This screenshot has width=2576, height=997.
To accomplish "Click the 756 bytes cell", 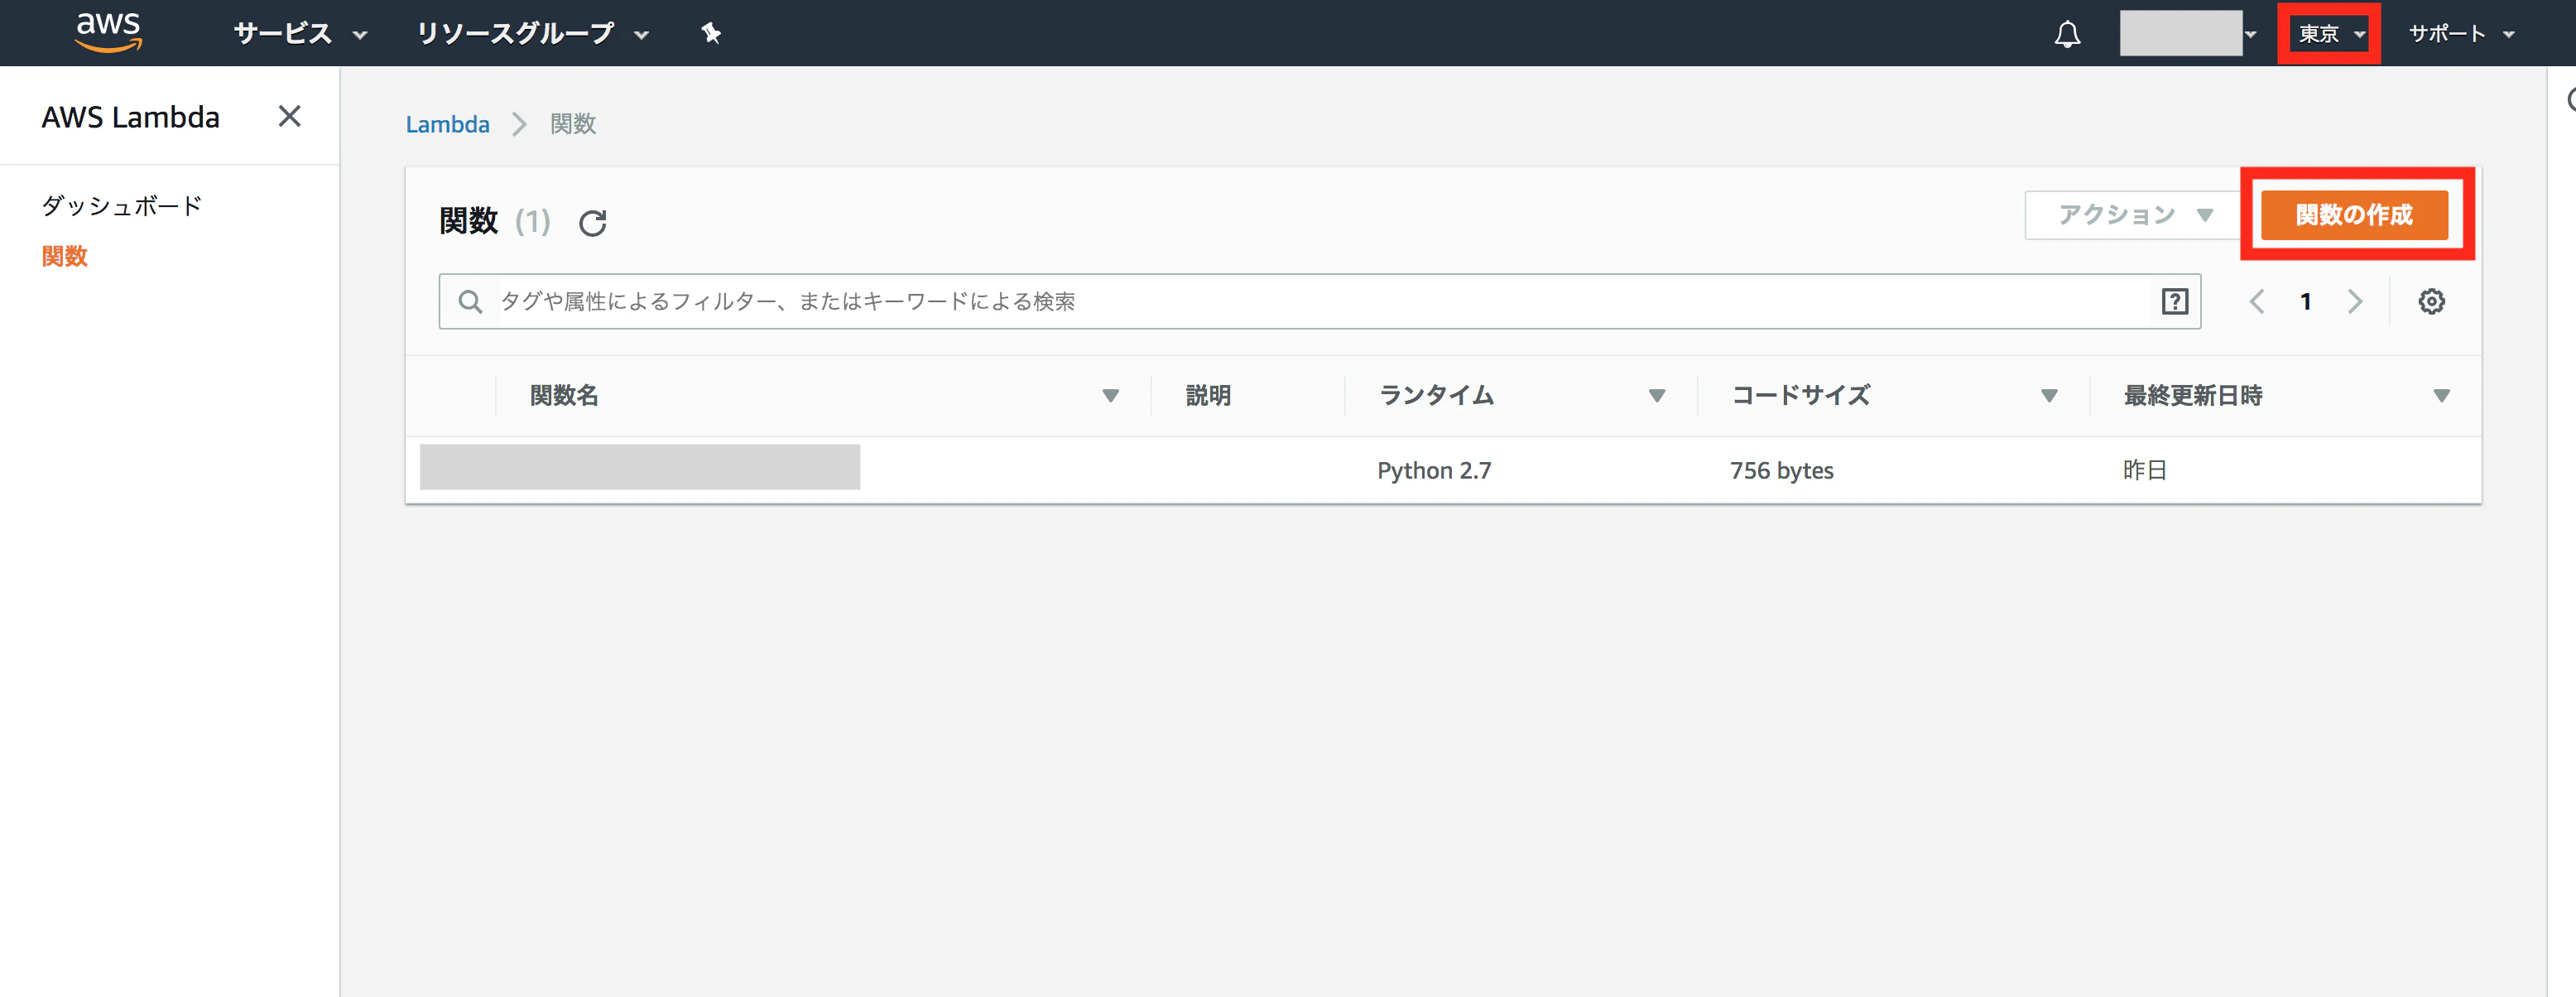I will 1781,470.
